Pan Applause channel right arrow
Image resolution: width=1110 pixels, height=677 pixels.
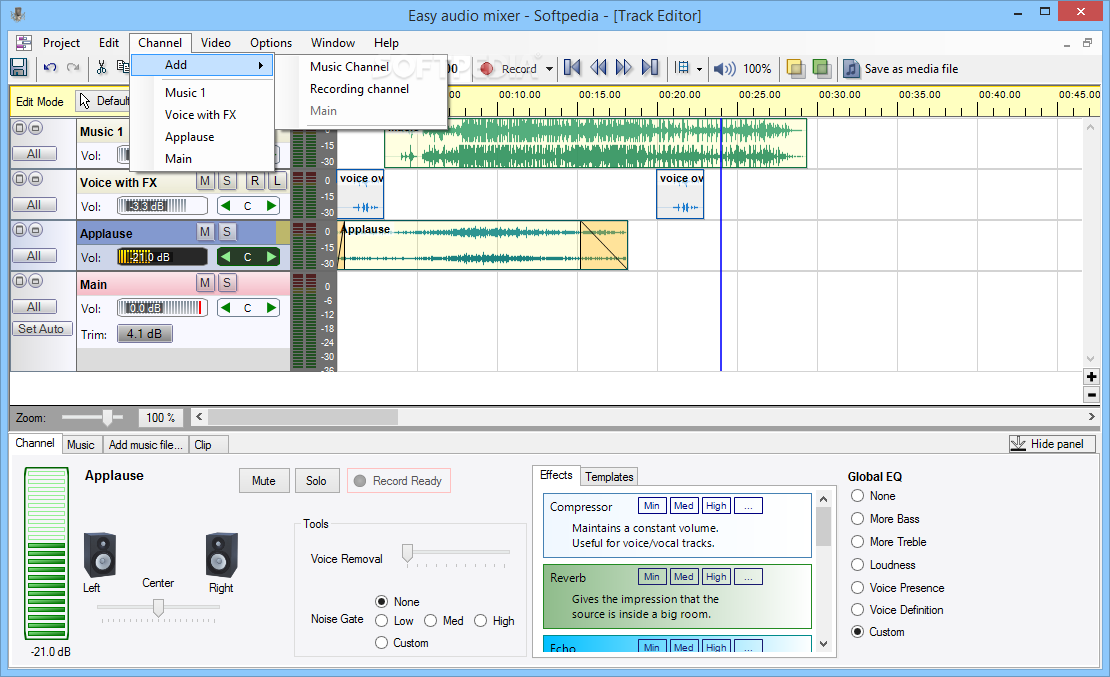coord(270,257)
